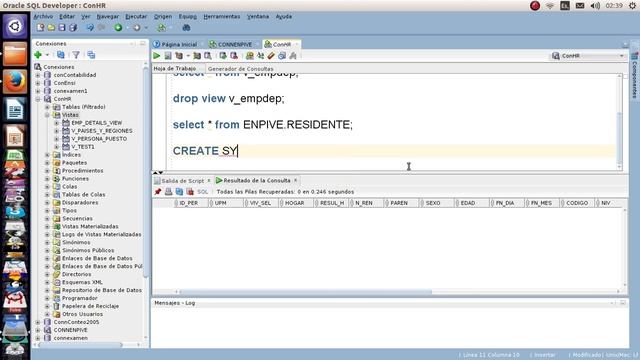Click the Clear eraser icon in the worksheet toolbar

(271, 56)
